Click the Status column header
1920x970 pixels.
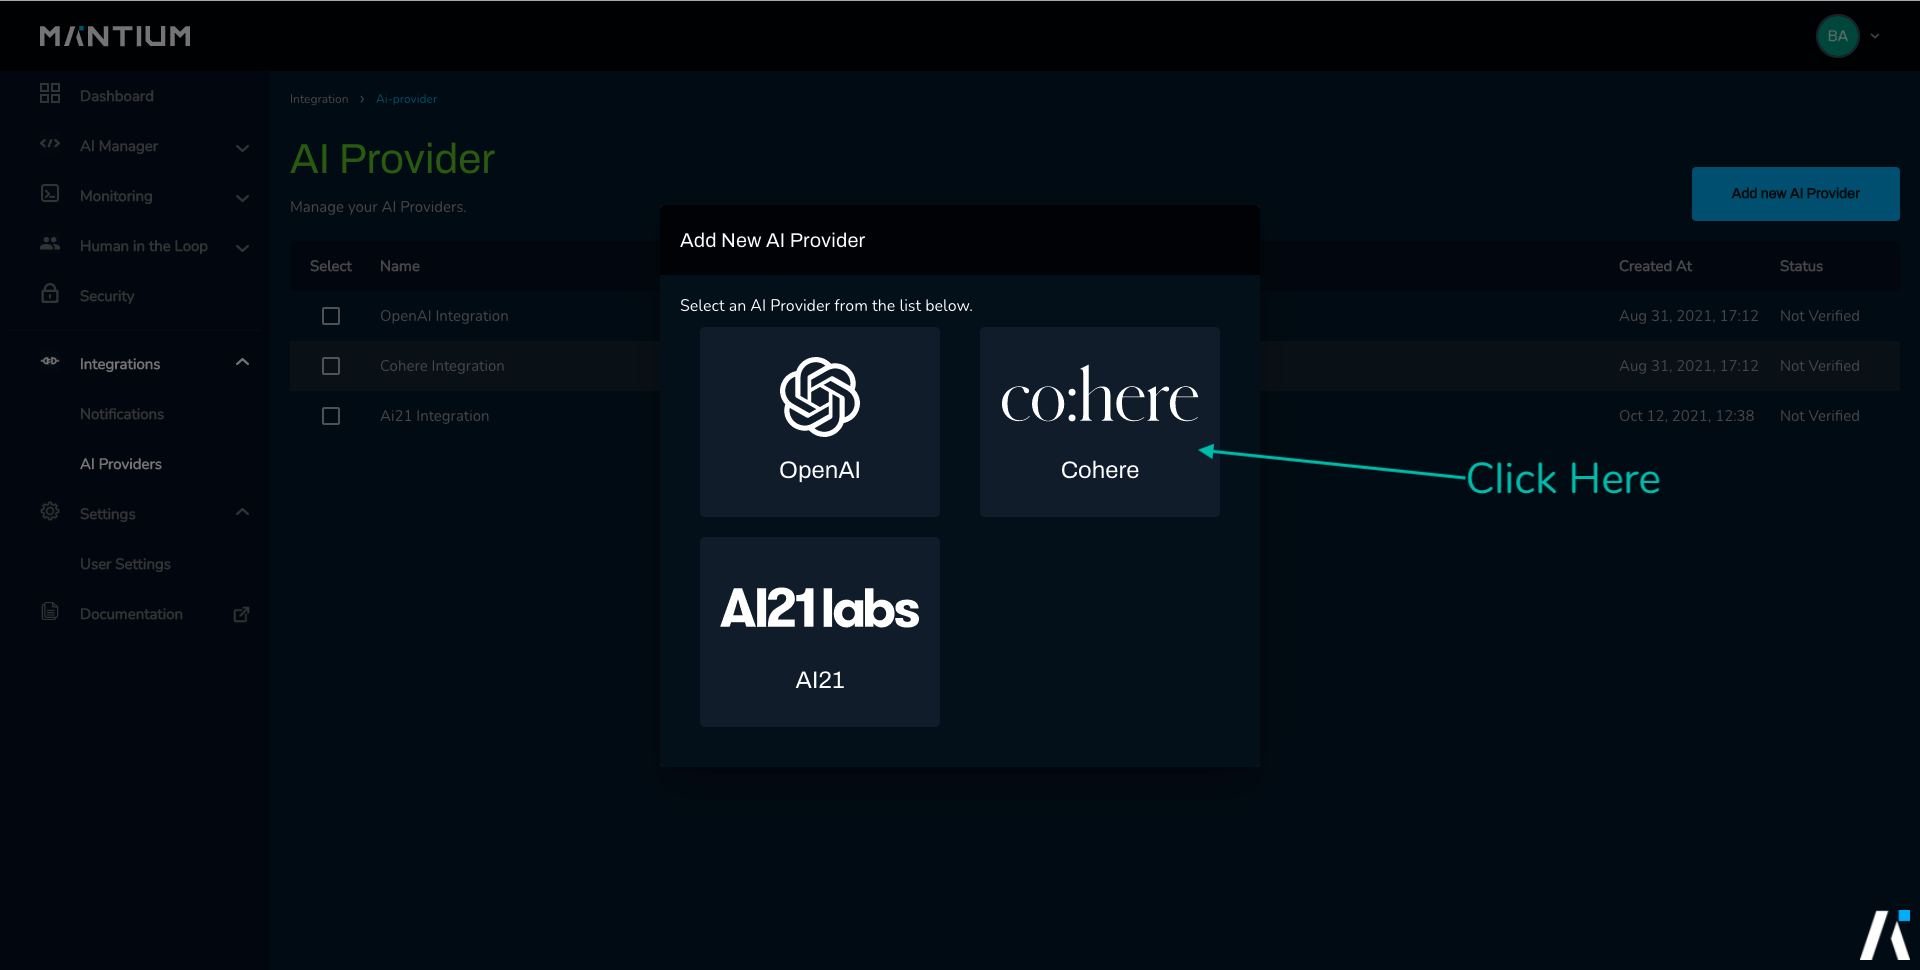[1801, 266]
